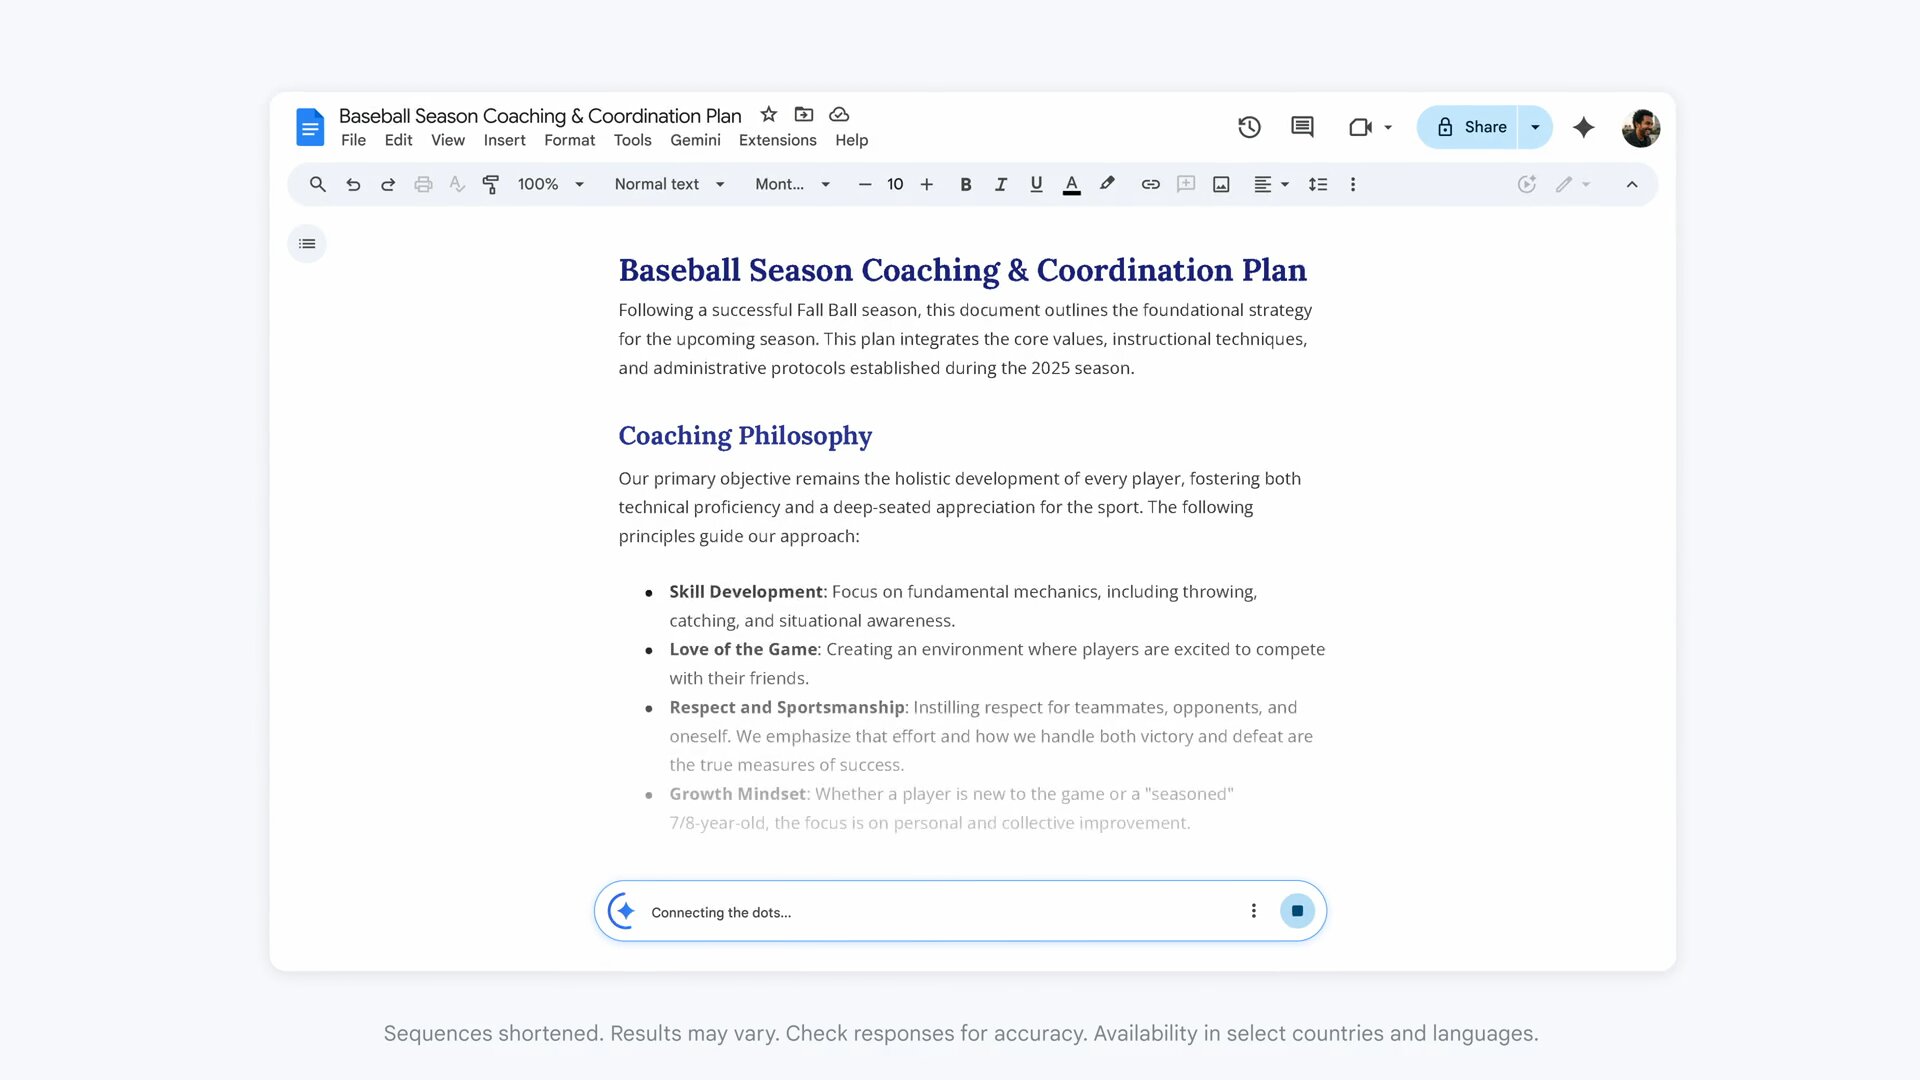The width and height of the screenshot is (1920, 1080).
Task: Click the insert image icon
Action: (x=1221, y=184)
